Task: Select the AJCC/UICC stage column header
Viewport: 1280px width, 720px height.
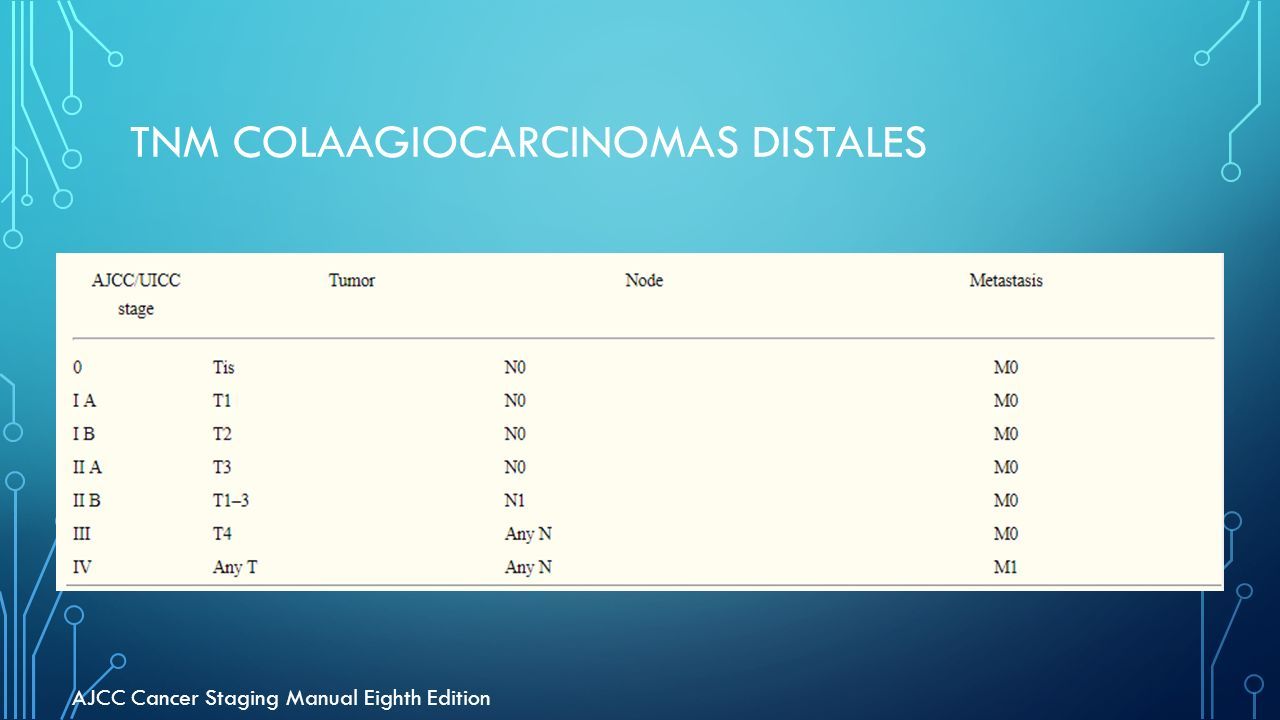Action: tap(136, 294)
